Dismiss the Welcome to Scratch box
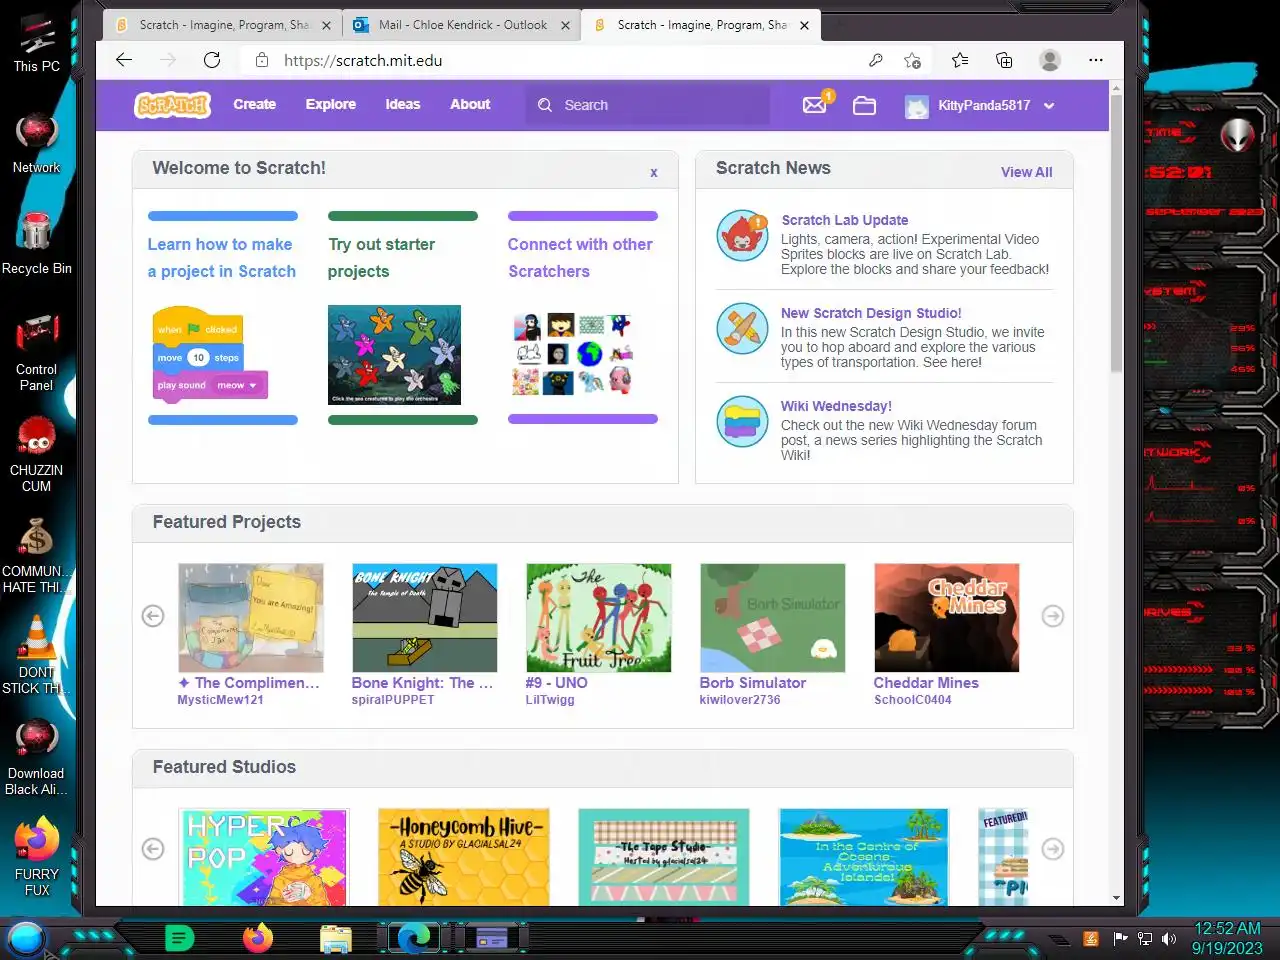 [x=654, y=172]
